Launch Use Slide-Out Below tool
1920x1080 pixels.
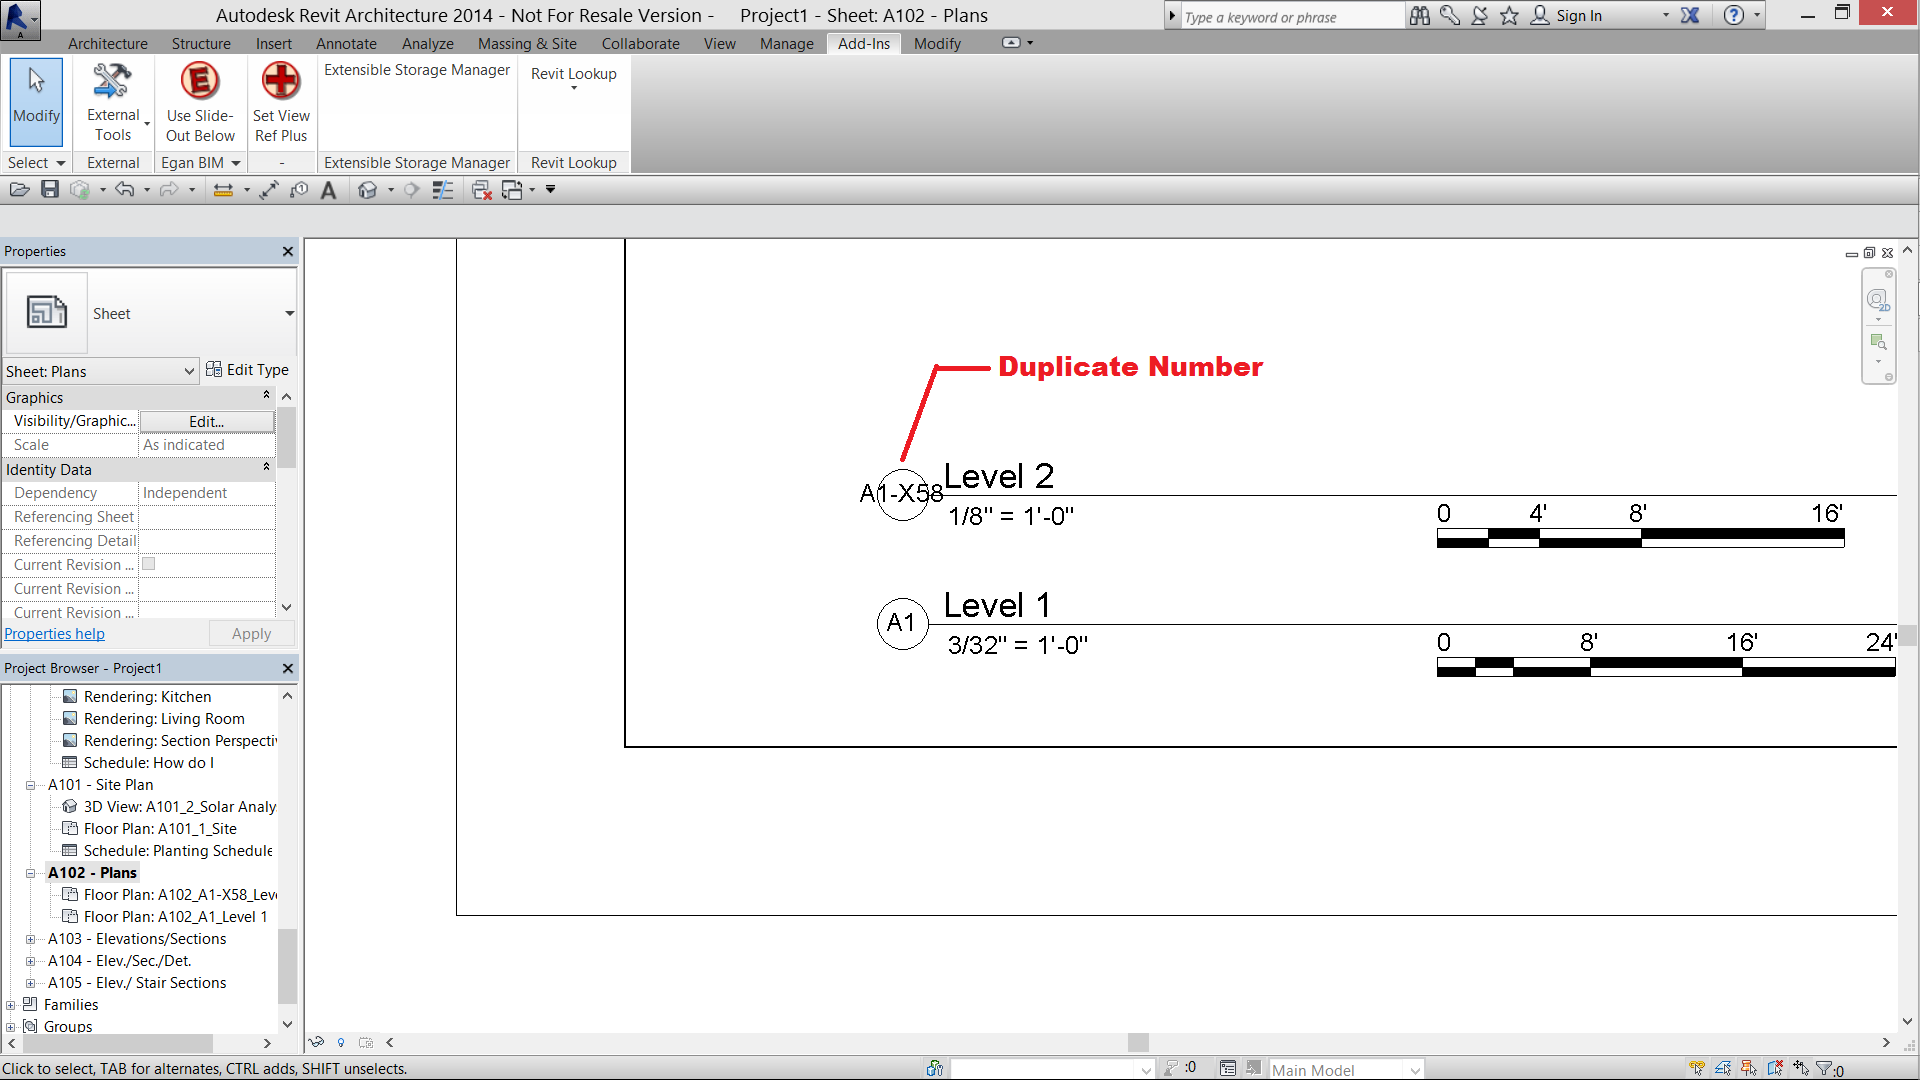click(x=200, y=102)
